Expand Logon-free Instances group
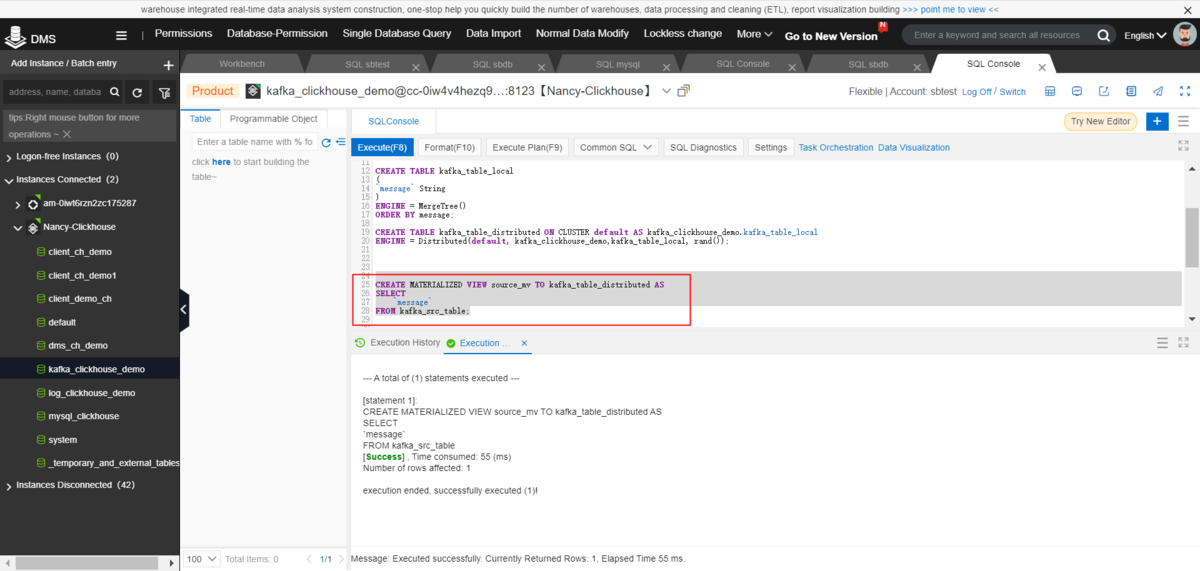Image resolution: width=1200 pixels, height=571 pixels. 9,156
